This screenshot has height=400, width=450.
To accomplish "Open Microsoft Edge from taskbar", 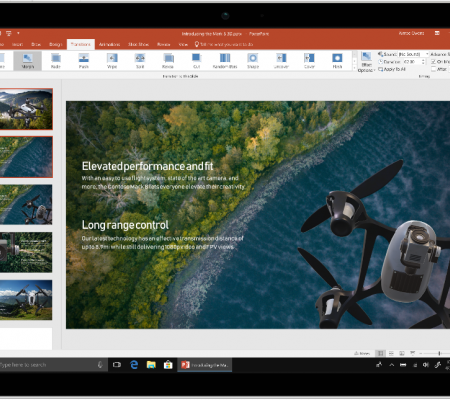I will (134, 365).
